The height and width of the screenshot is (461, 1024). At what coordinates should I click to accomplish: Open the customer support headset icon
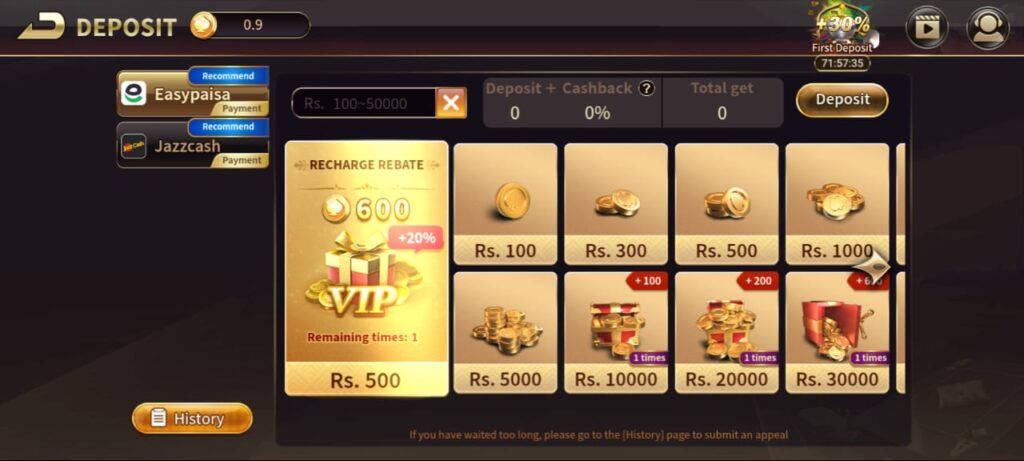coord(987,27)
